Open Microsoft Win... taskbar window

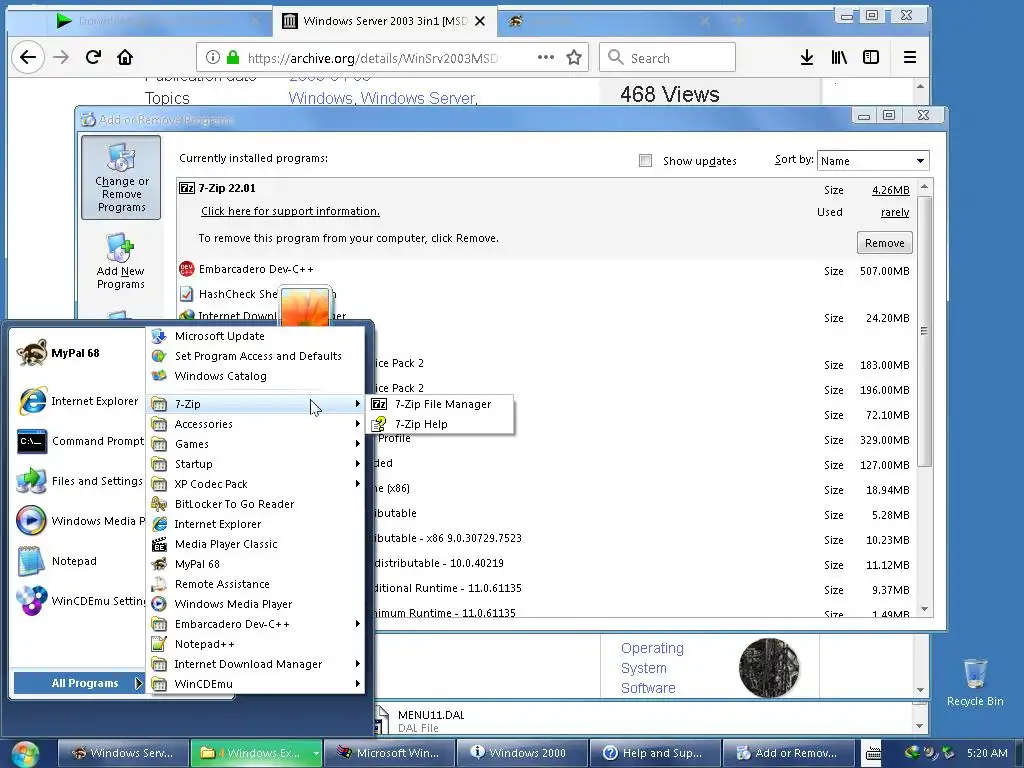coord(389,754)
